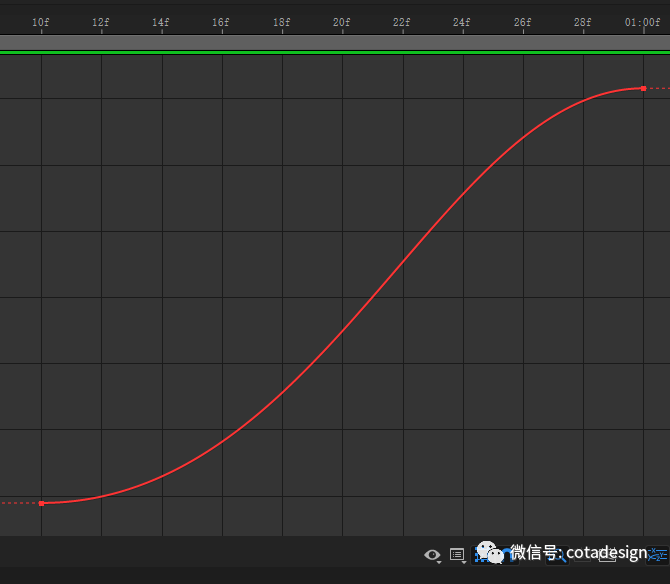The width and height of the screenshot is (670, 584).
Task: Move the time indicator to 12f on the ruler
Action: [101, 22]
